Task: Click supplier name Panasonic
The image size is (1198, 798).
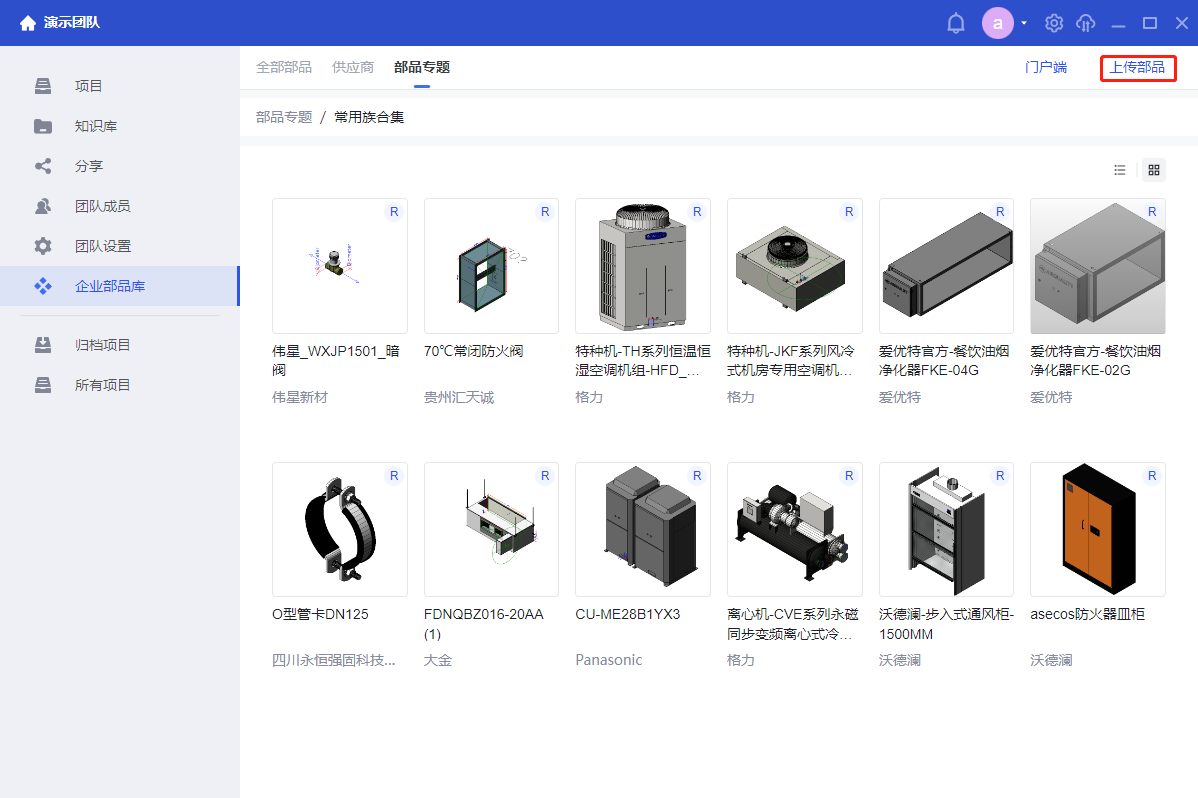Action: point(609,660)
